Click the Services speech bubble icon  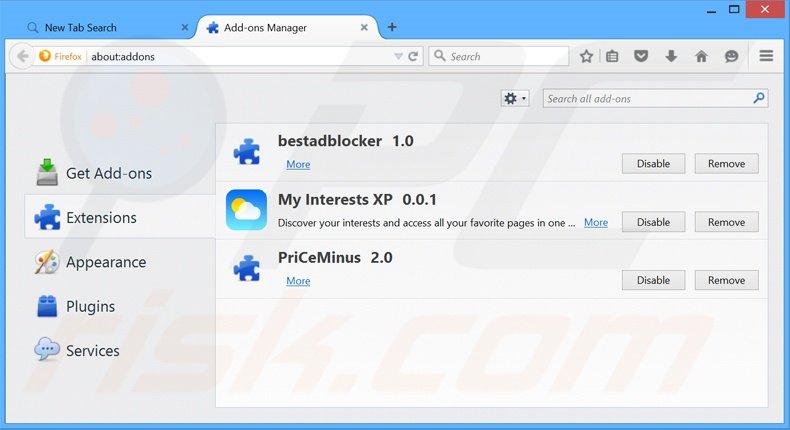[x=47, y=349]
